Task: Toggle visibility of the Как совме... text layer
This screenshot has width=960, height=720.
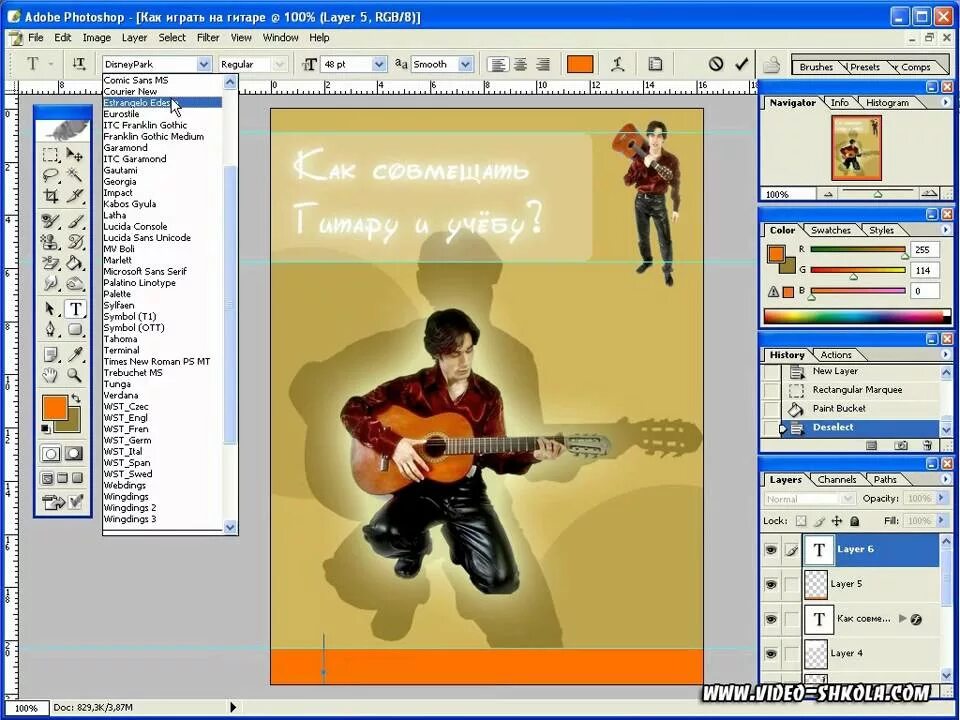Action: click(x=771, y=619)
